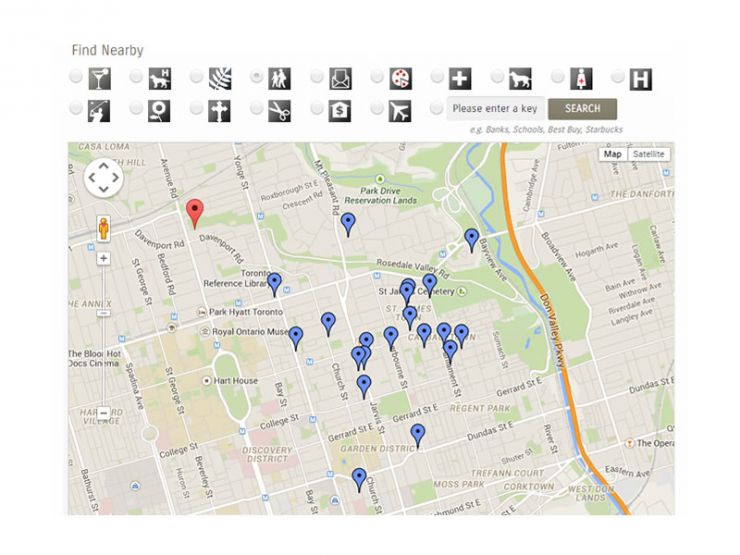Click the golf player icon
The height and width of the screenshot is (555, 740).
point(99,110)
